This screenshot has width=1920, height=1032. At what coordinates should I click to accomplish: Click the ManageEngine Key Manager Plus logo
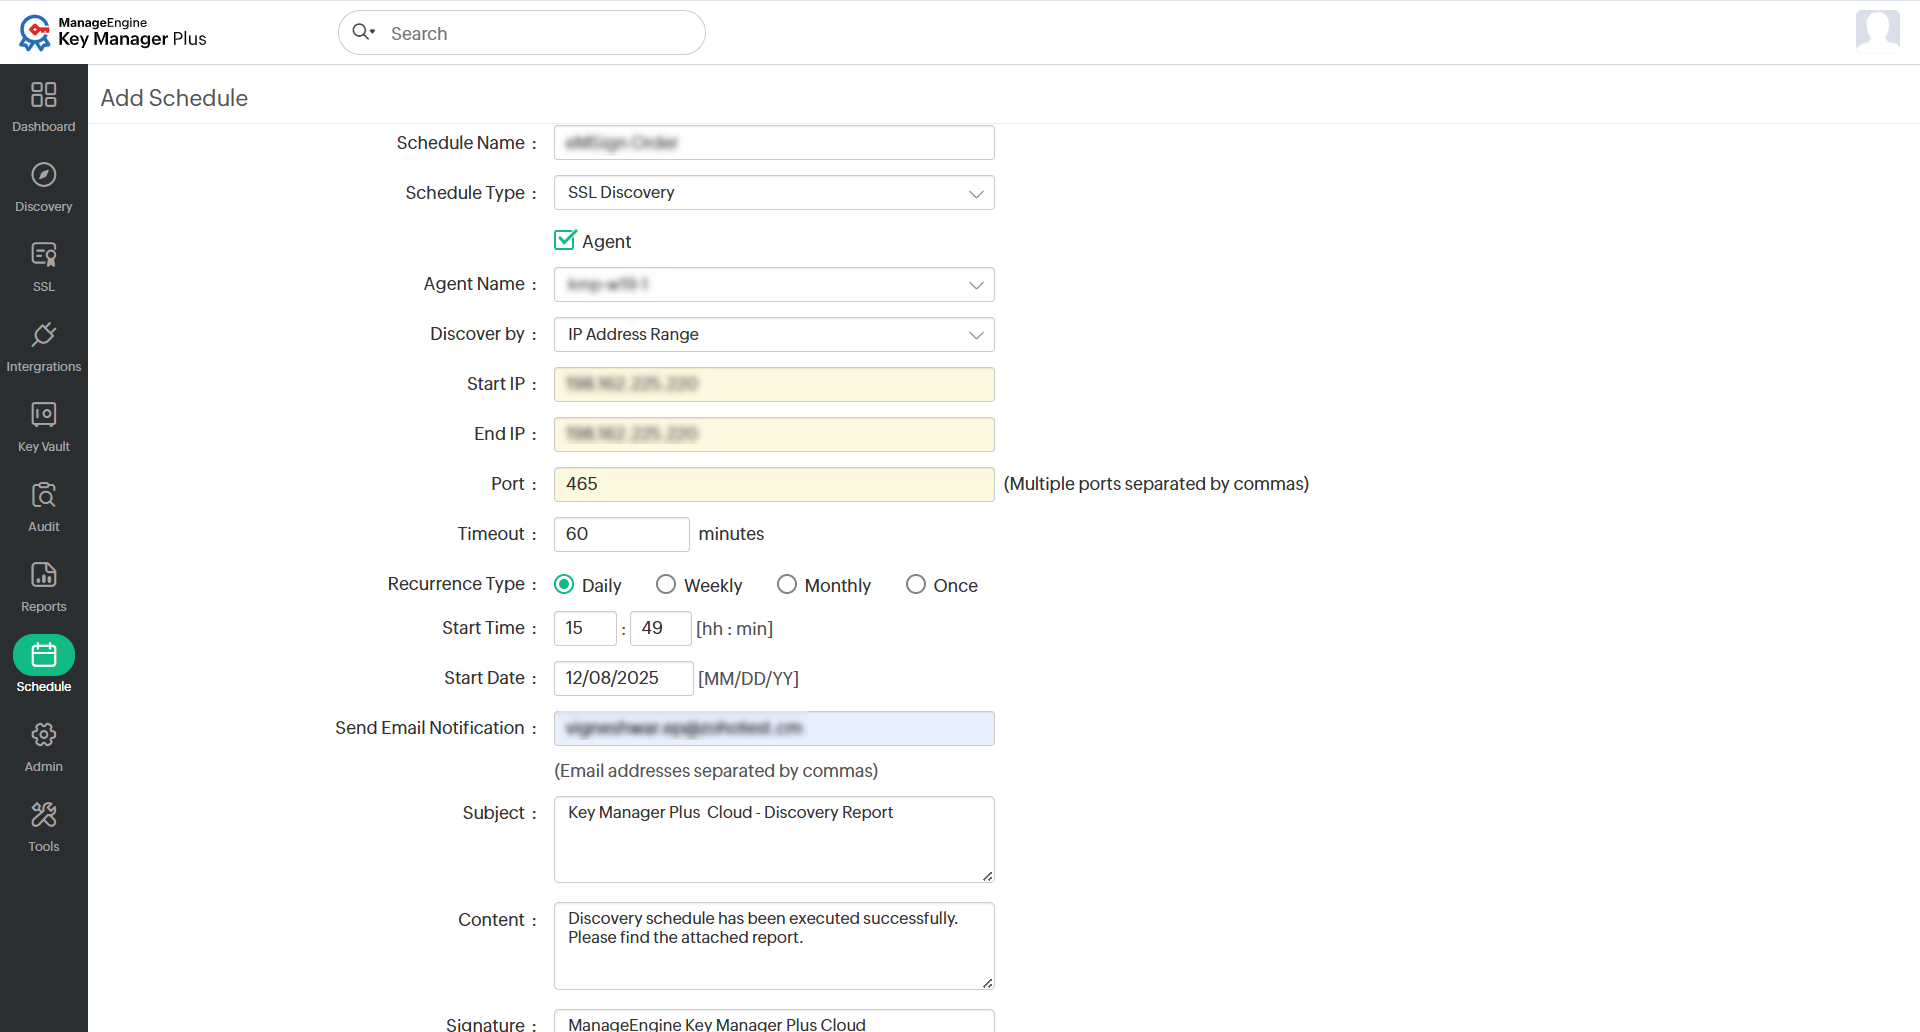coord(112,32)
